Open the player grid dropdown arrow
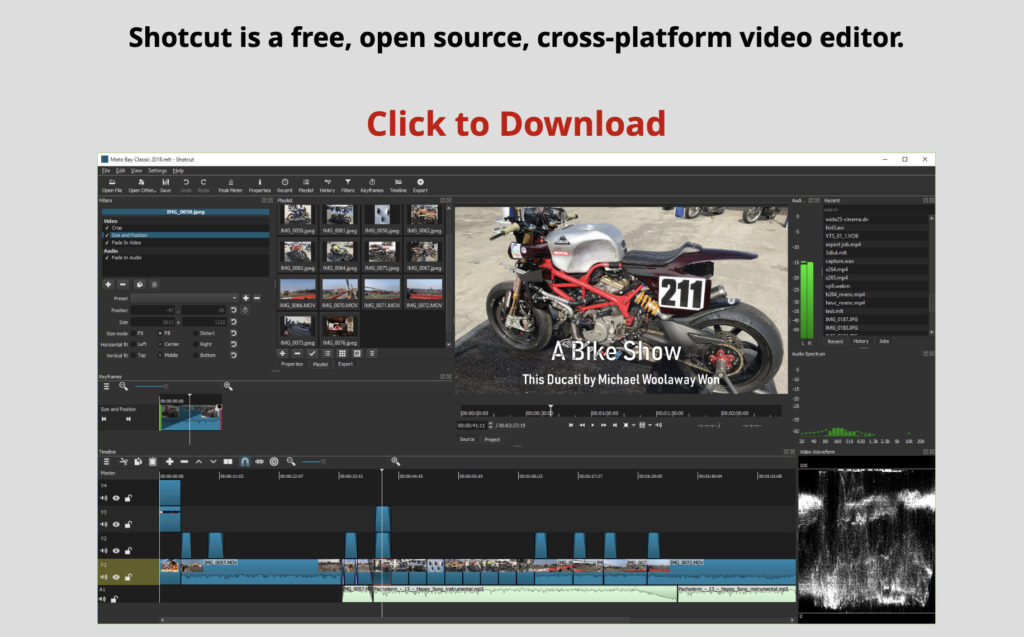 650,425
